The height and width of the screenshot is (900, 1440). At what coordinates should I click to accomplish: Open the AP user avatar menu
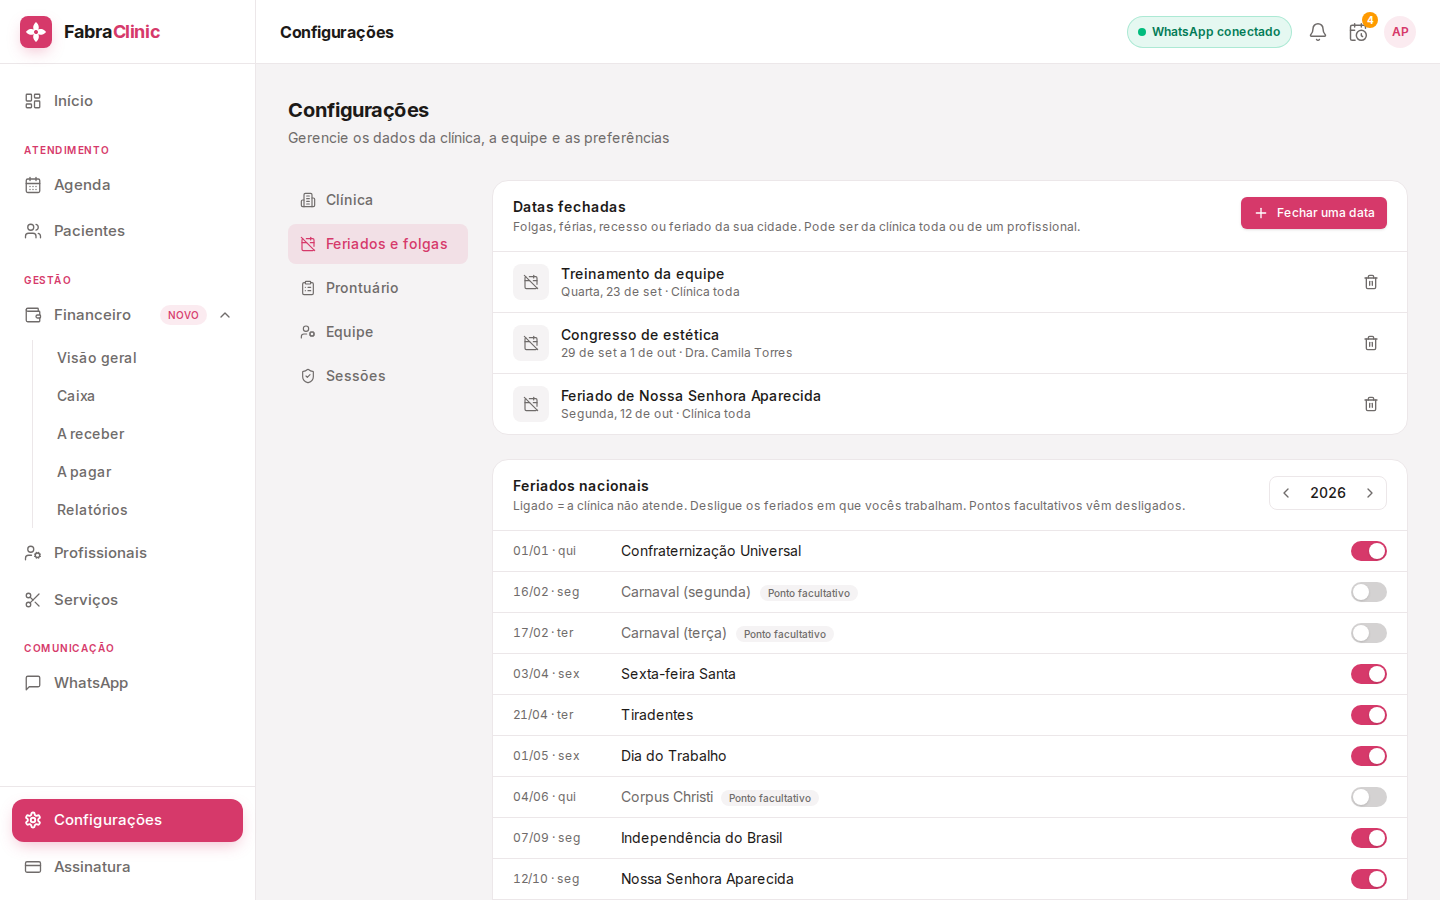tap(1400, 32)
